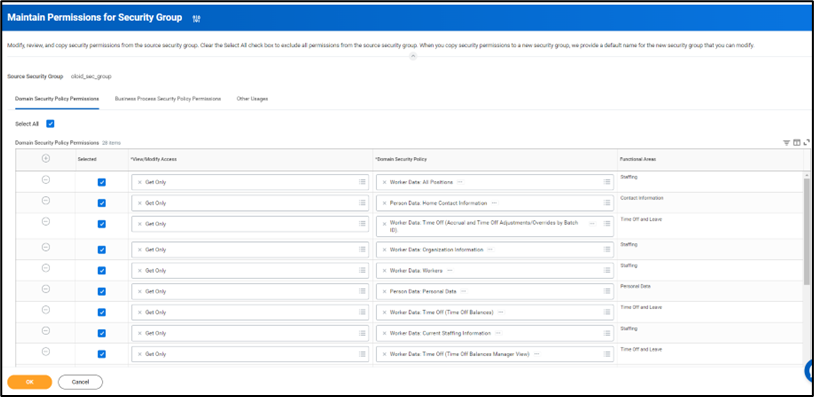Clear the Worker Data: Organization Information value

pos(384,250)
